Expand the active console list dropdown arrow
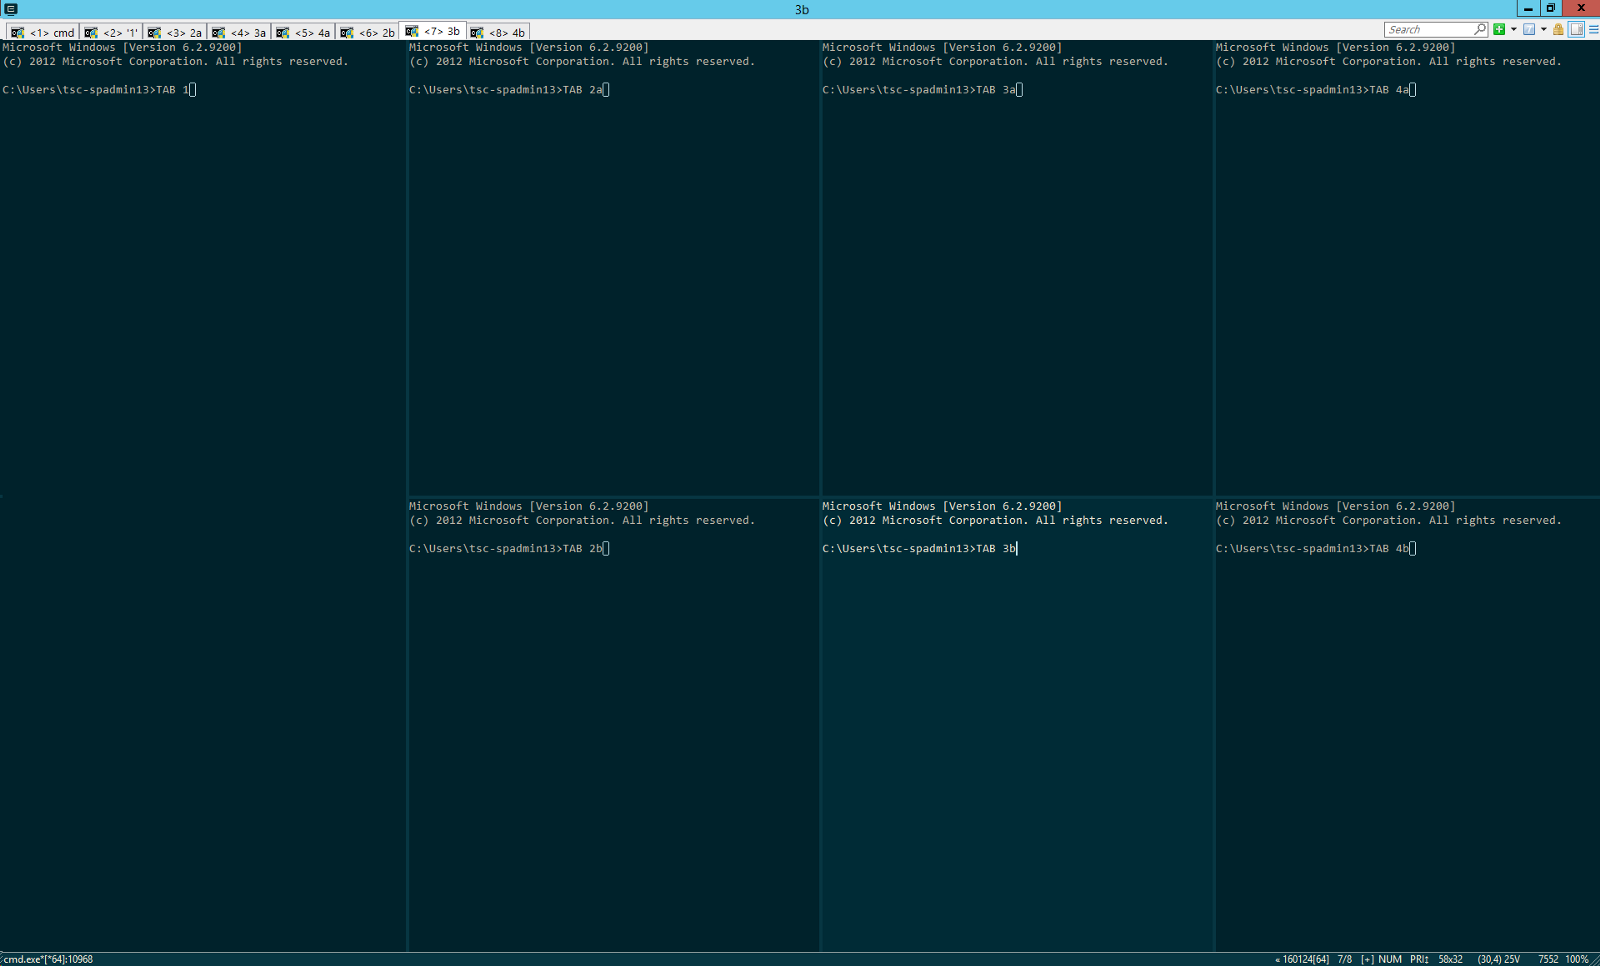Image resolution: width=1600 pixels, height=966 pixels. tap(1543, 30)
